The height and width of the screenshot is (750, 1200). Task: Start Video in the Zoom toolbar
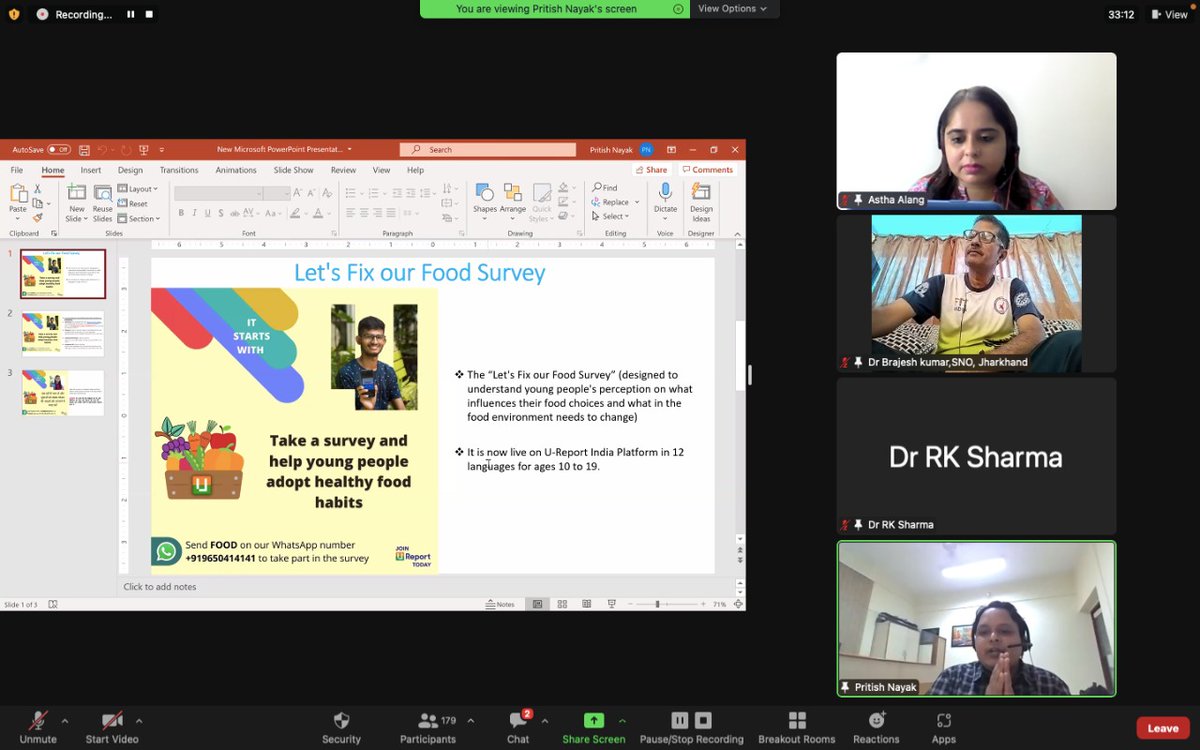[x=111, y=727]
